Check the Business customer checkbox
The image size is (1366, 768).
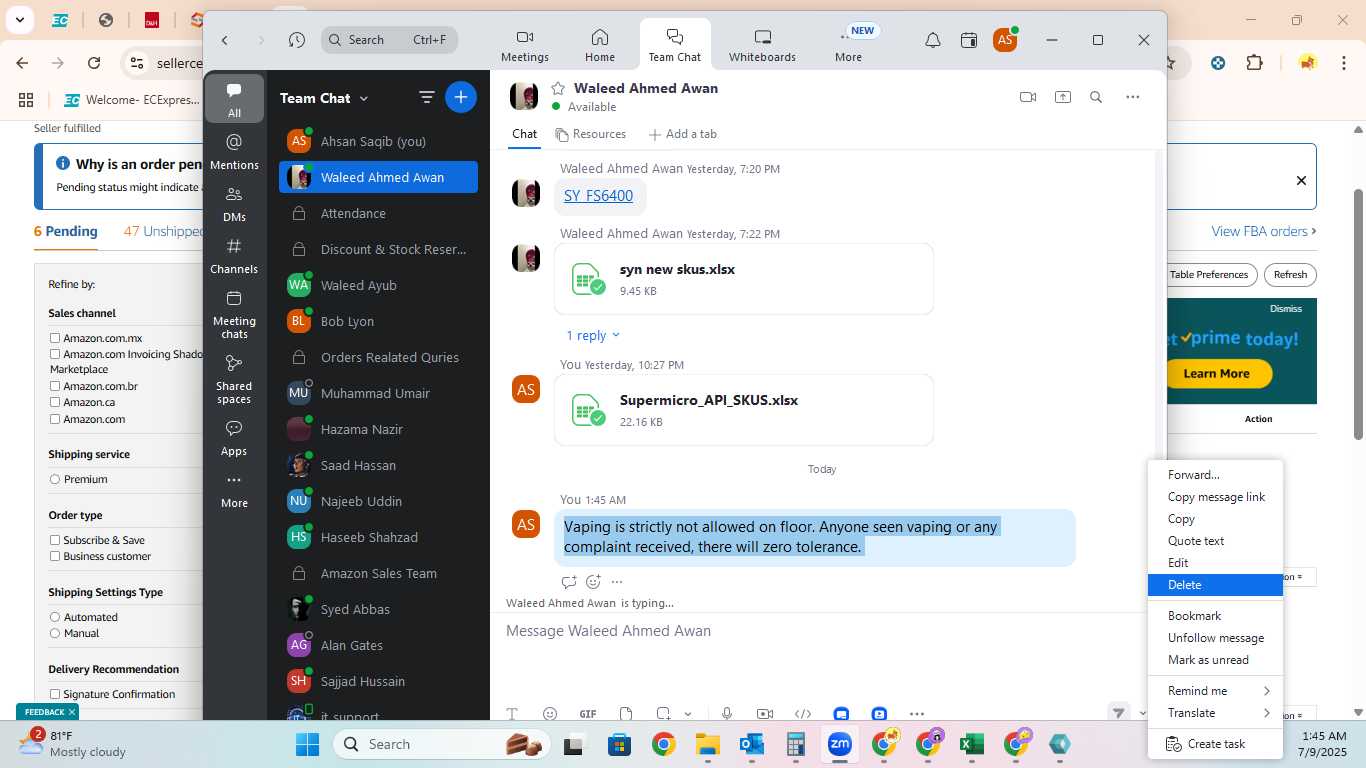[55, 556]
